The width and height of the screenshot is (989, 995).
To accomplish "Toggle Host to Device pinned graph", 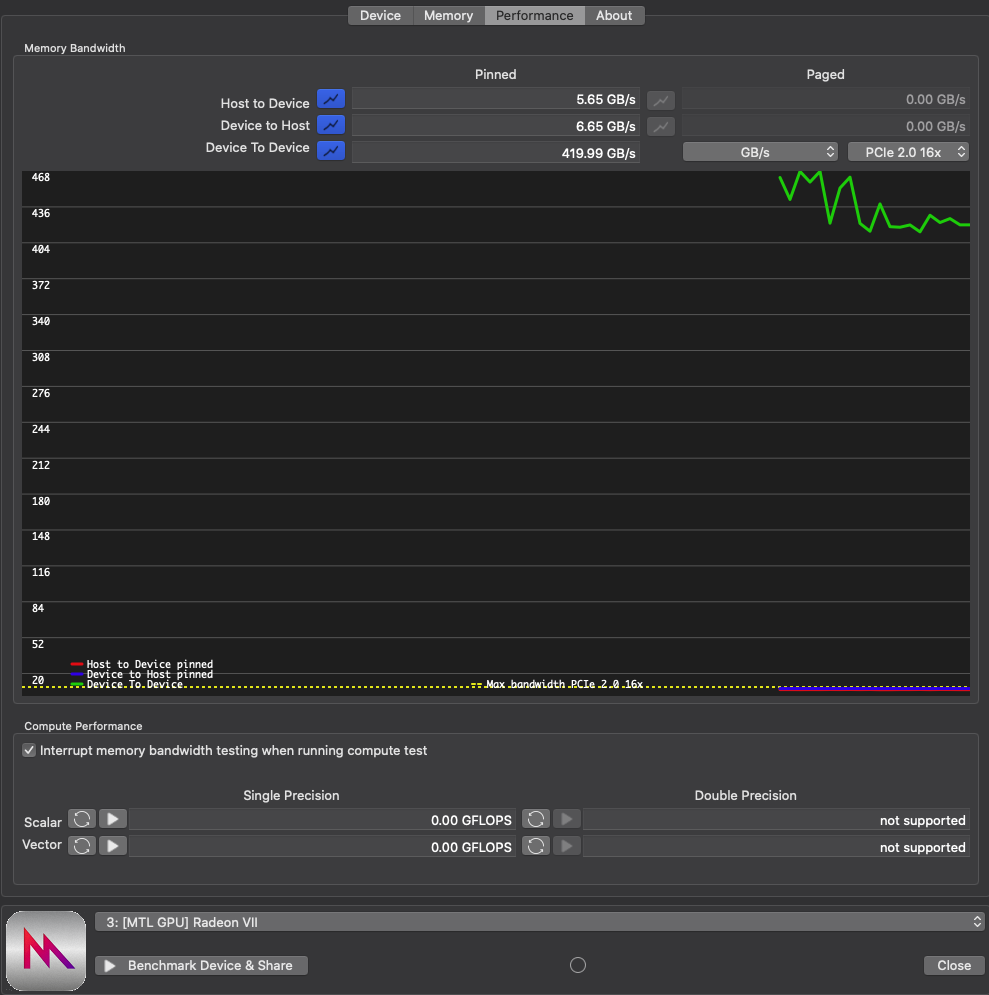I will [331, 99].
